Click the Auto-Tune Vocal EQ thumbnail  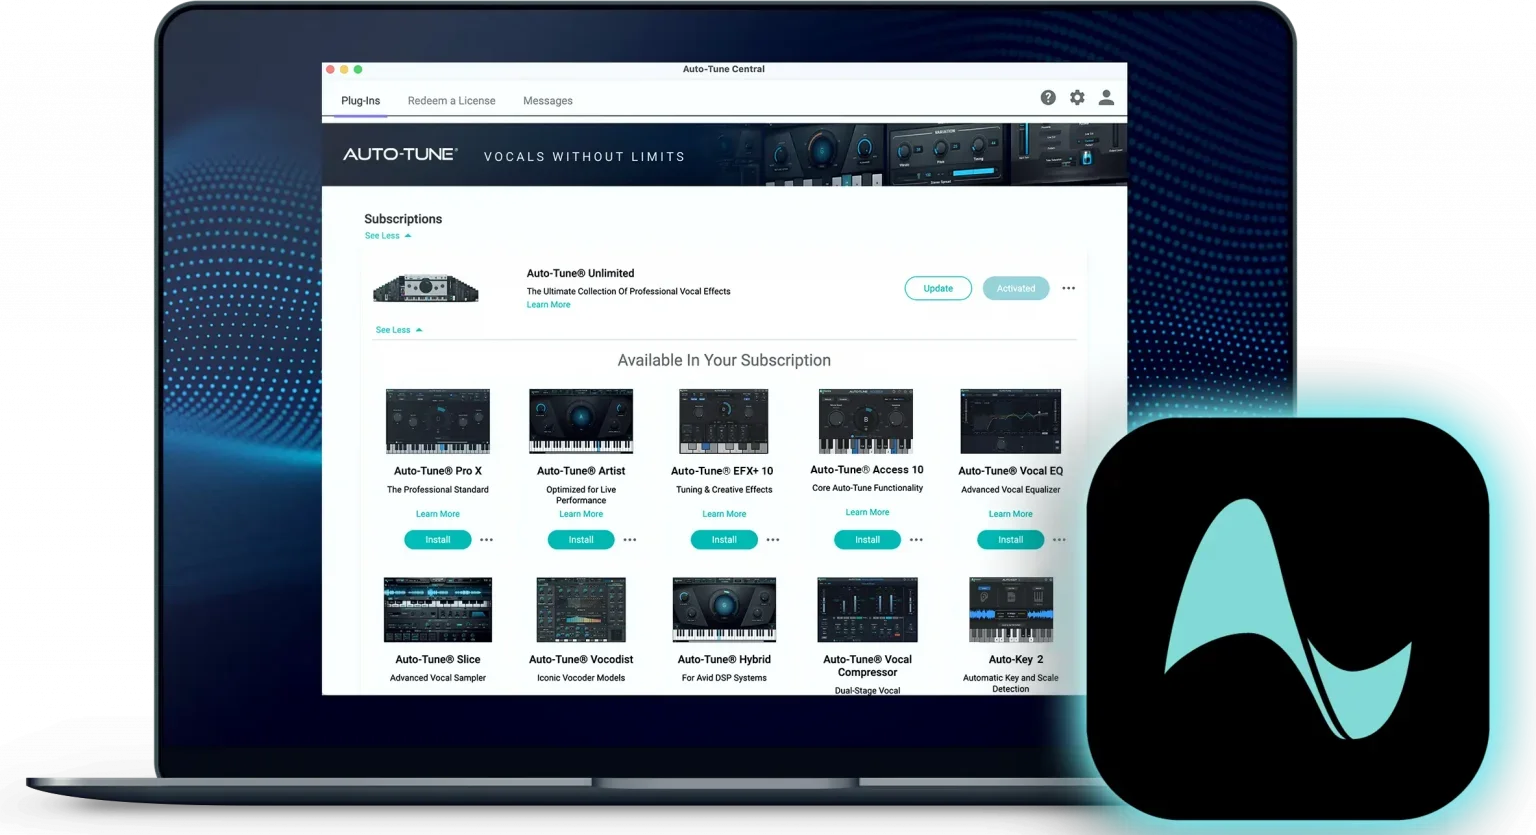pos(1010,421)
